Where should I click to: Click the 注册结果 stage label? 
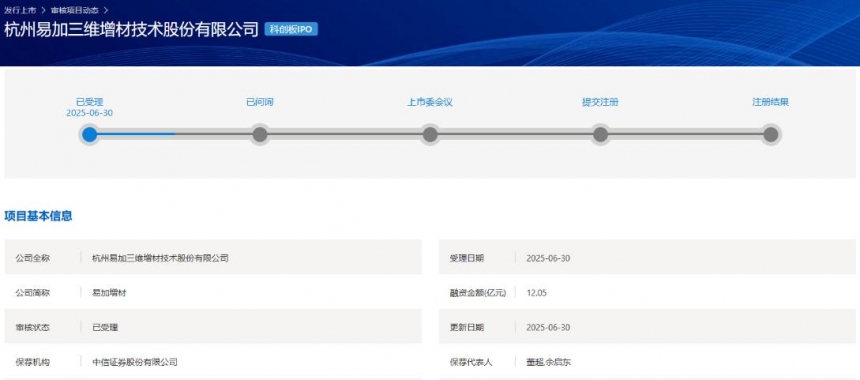pos(771,102)
